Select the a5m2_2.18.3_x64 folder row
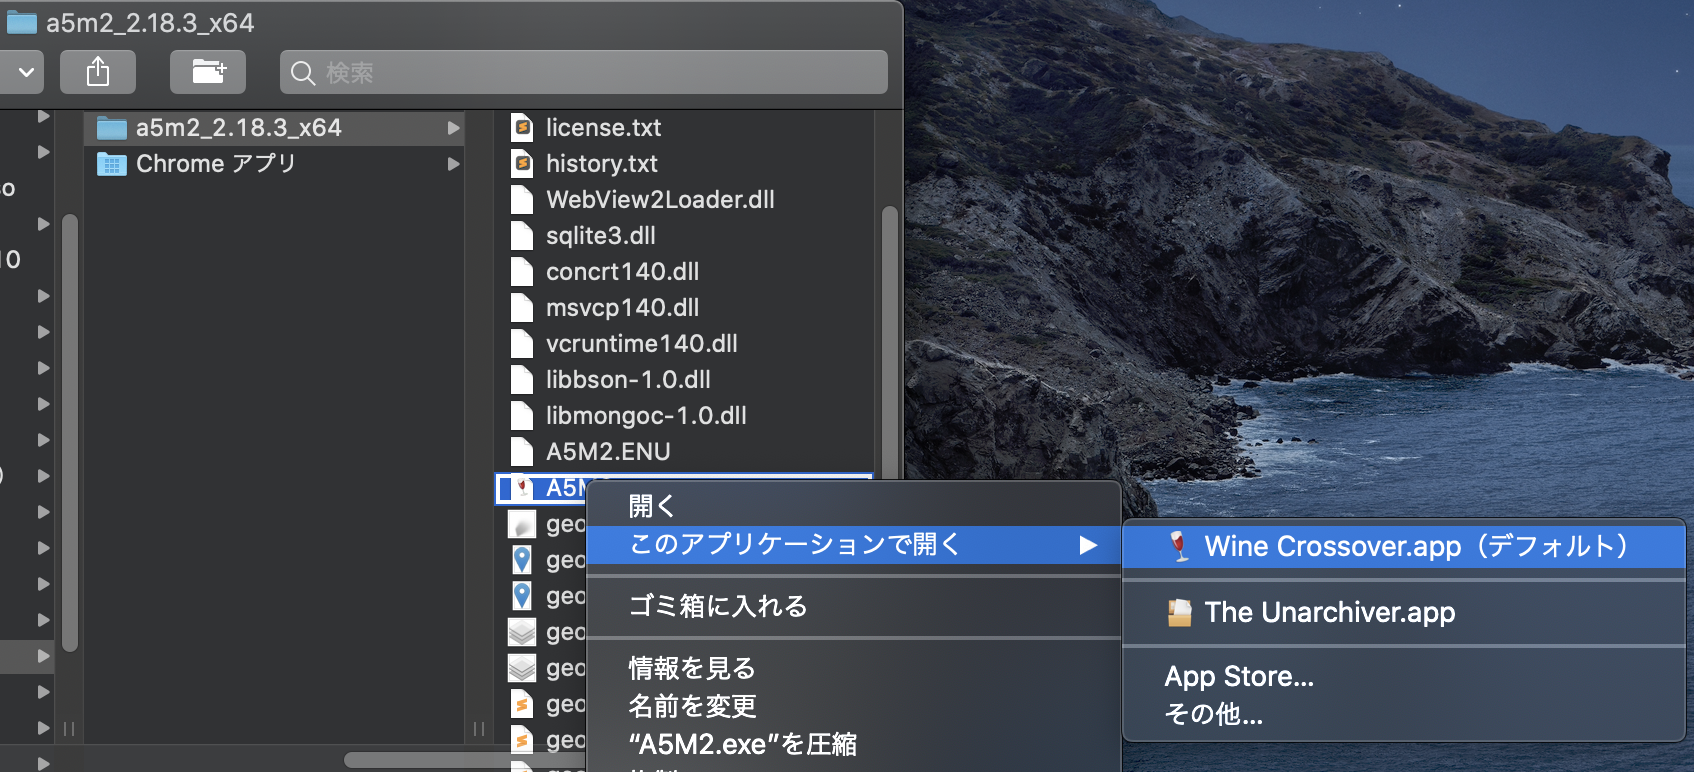1694x772 pixels. (x=275, y=128)
